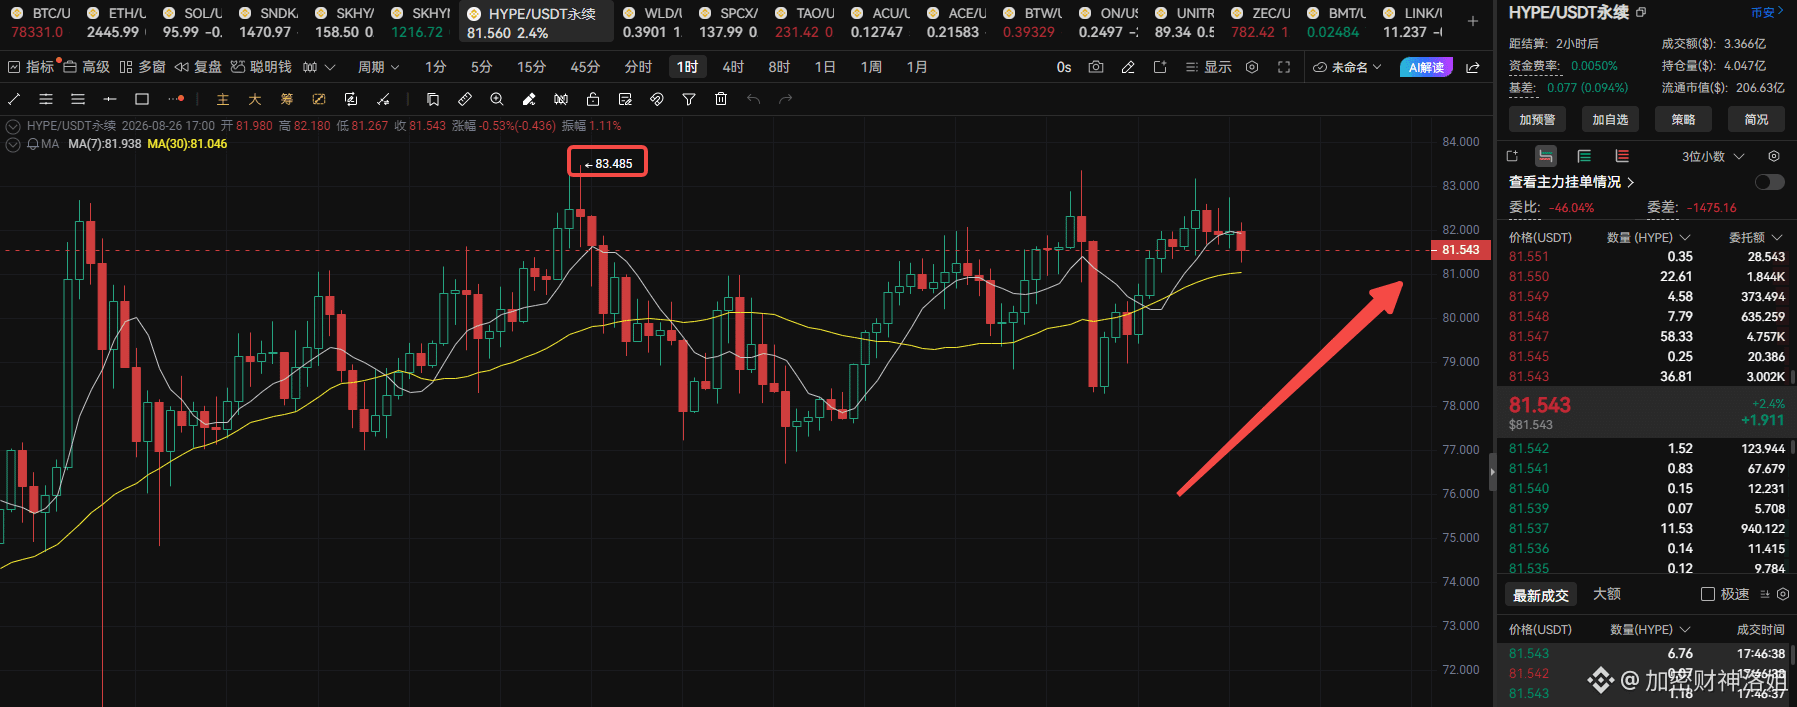Delete drawings with the trash icon
This screenshot has height=707, width=1797.
click(x=721, y=99)
